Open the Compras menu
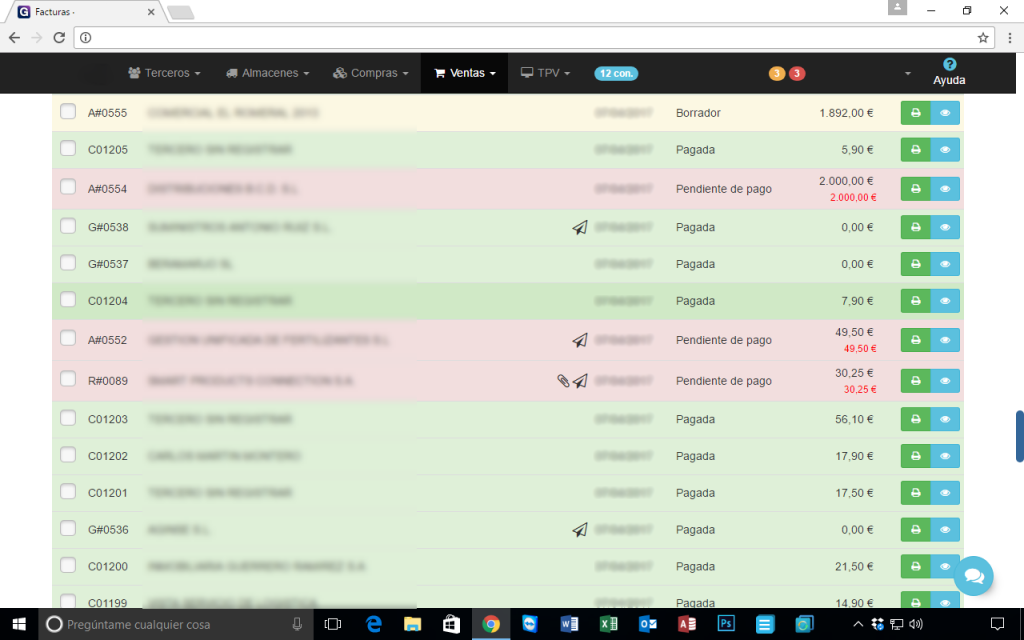 click(371, 73)
